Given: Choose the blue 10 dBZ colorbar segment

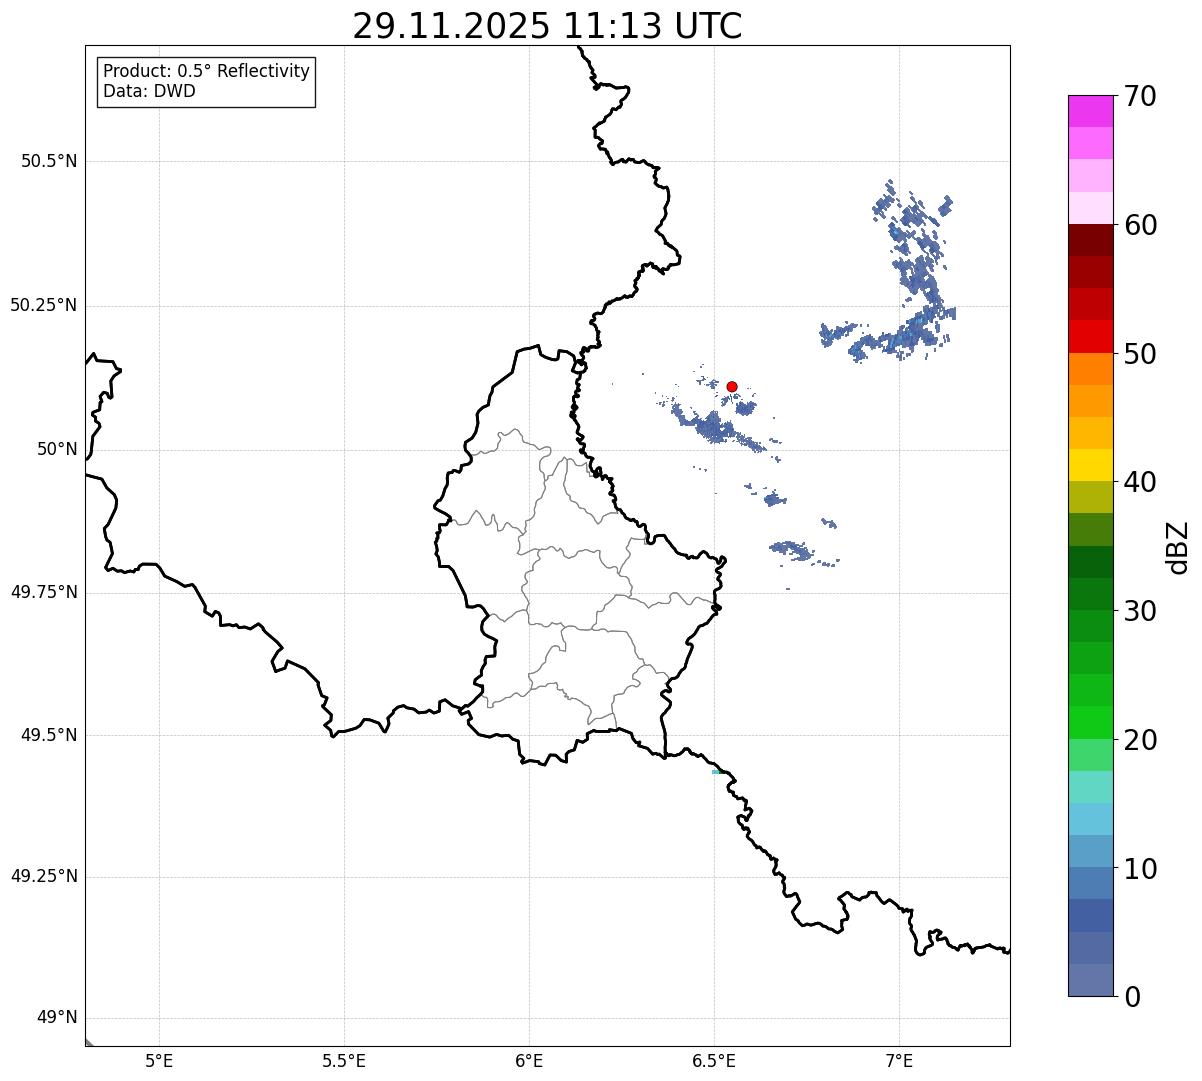Looking at the screenshot, I should (1084, 851).
